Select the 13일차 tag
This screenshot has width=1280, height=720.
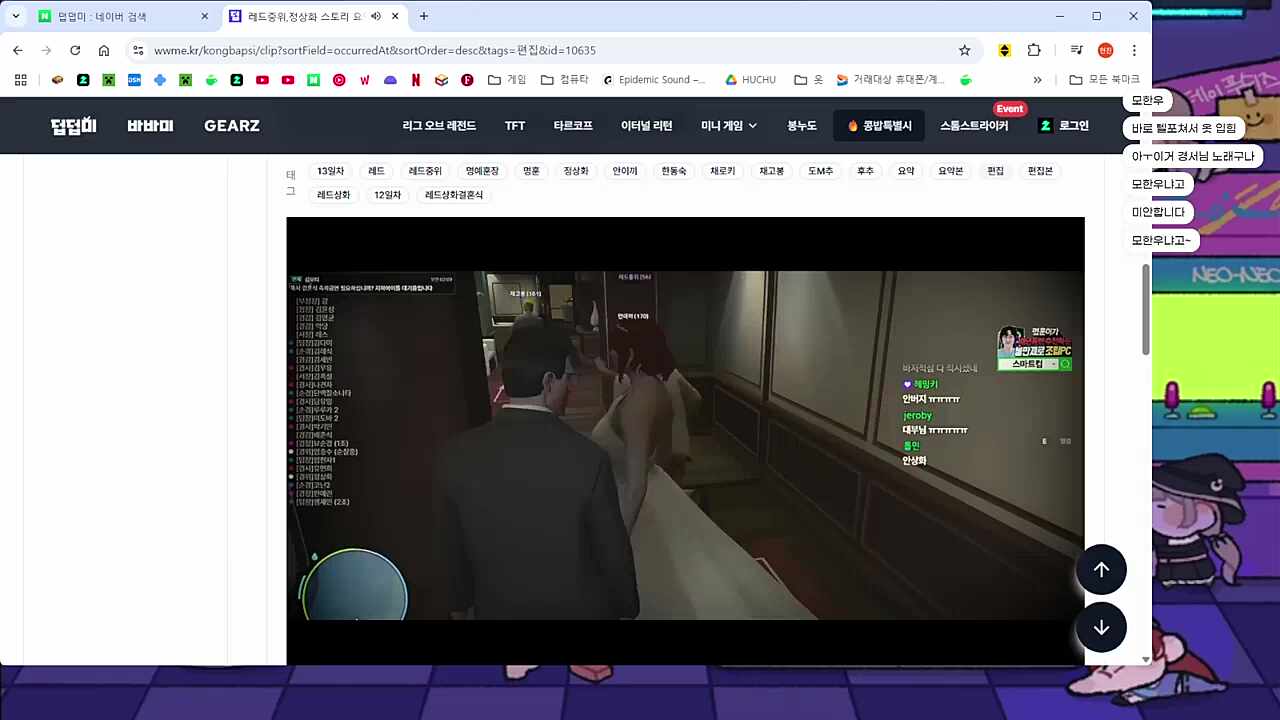point(331,171)
